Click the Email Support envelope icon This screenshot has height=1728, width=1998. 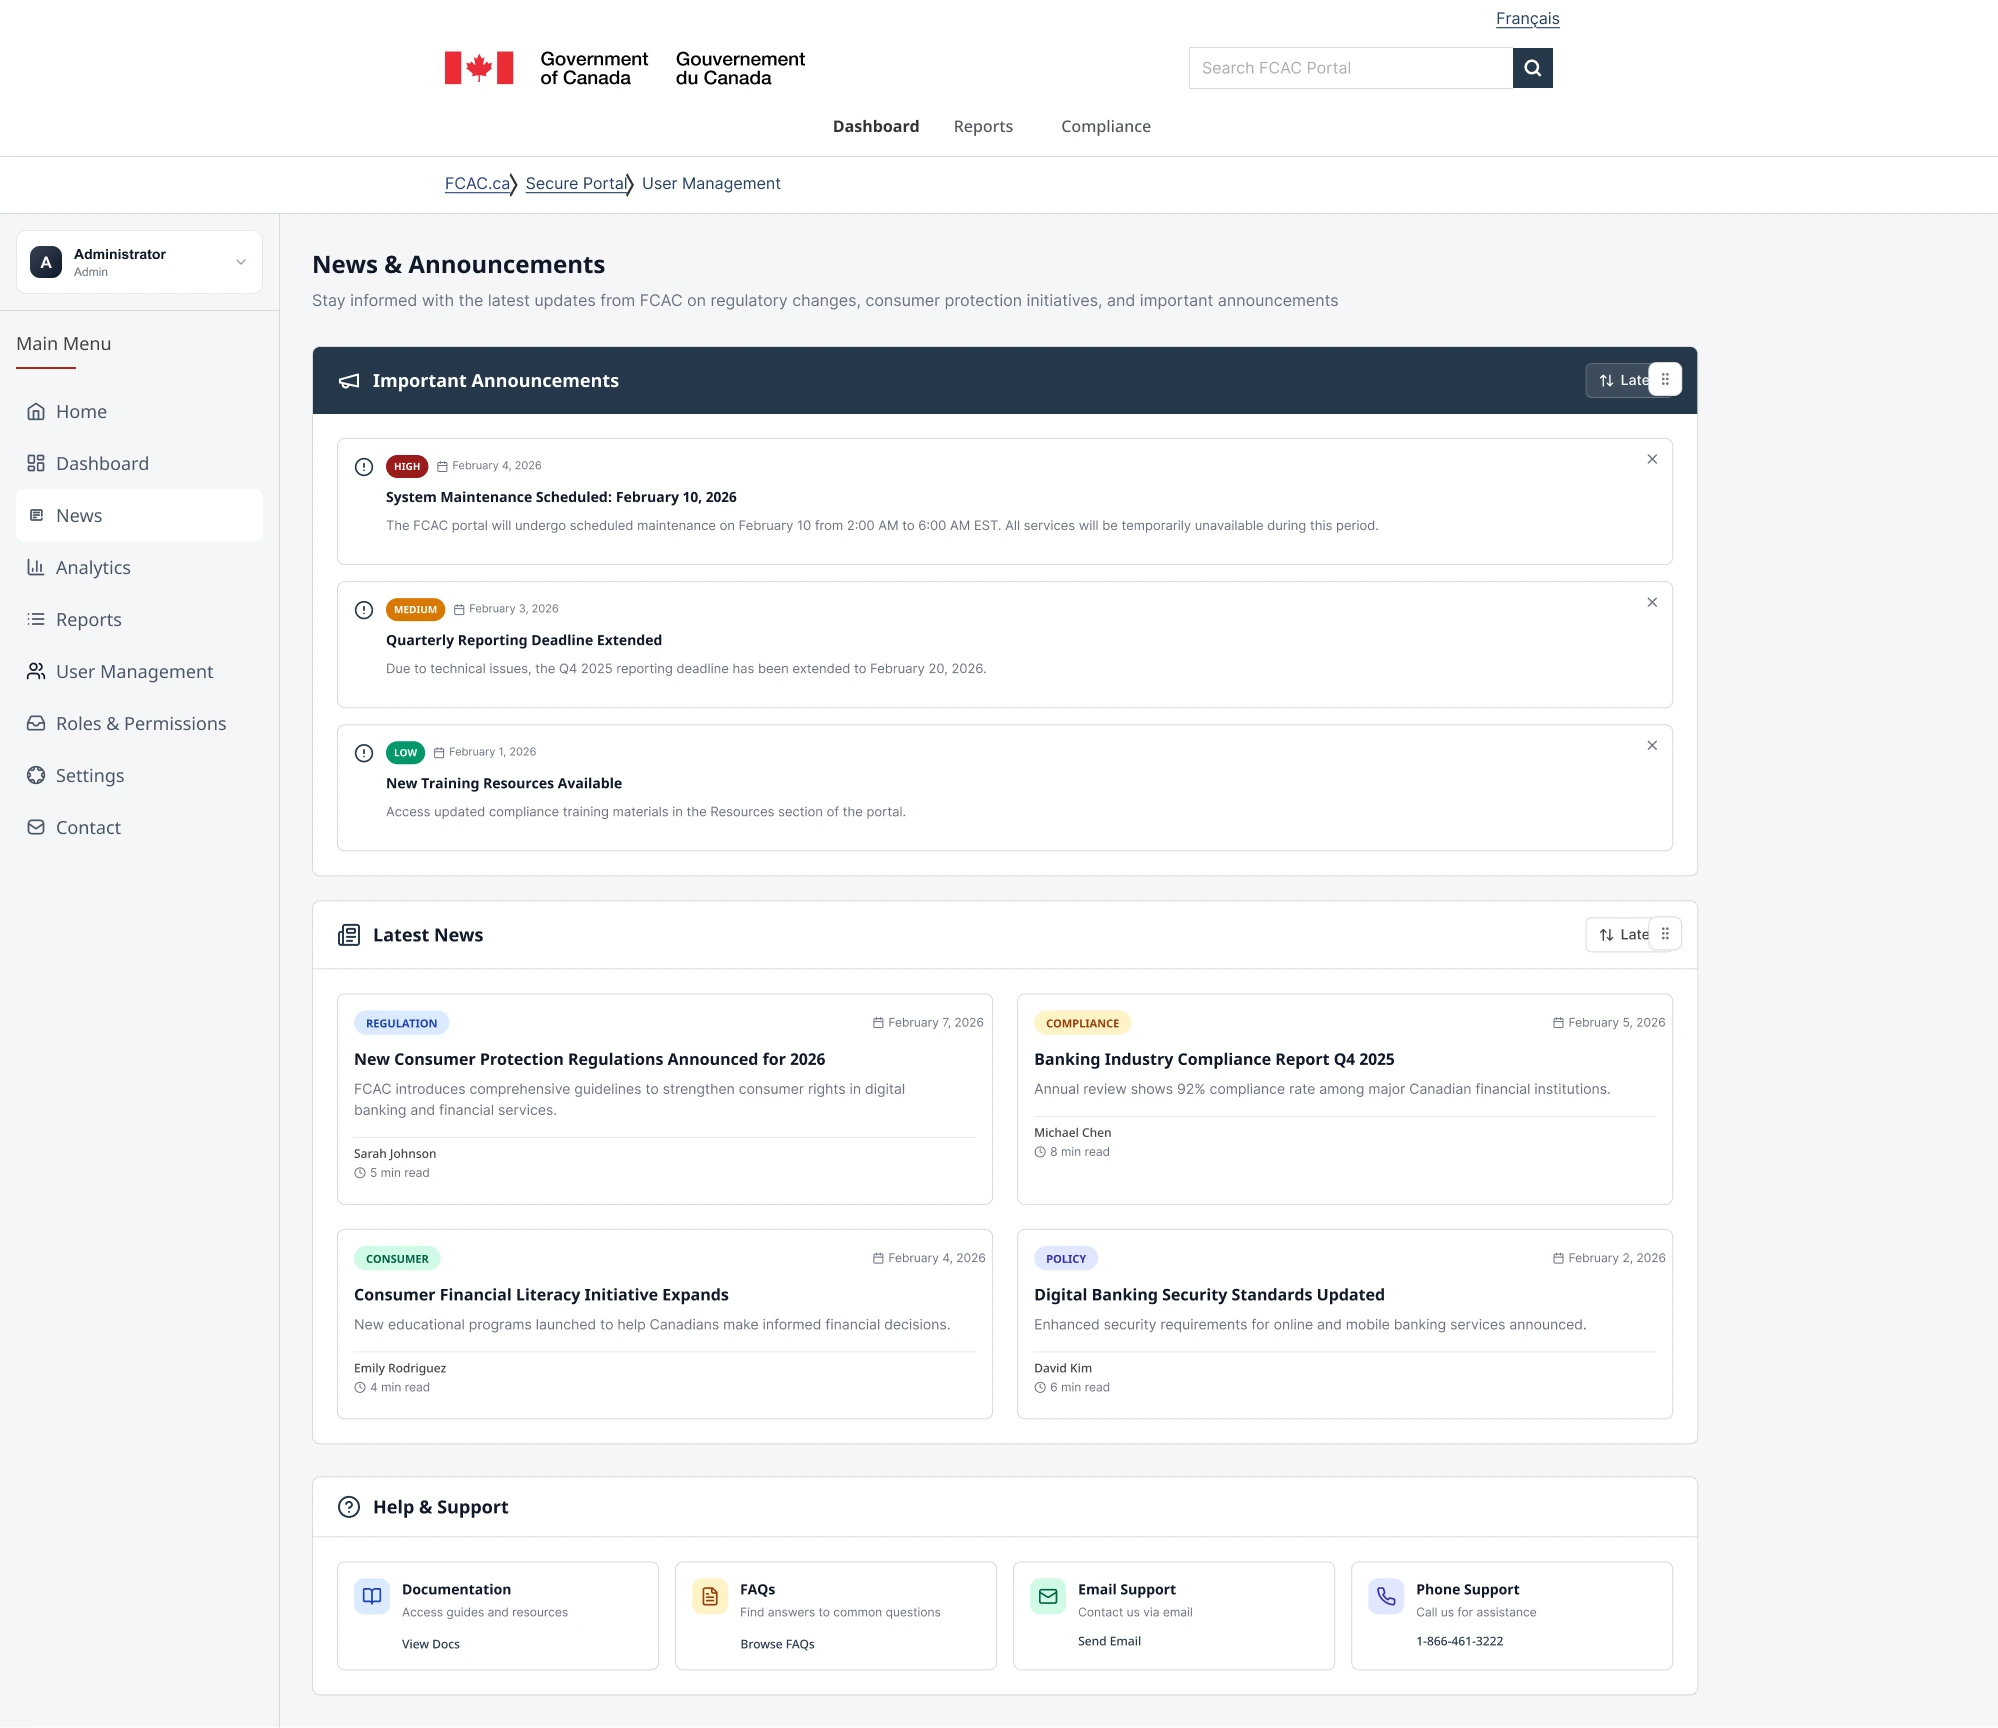click(x=1048, y=1596)
